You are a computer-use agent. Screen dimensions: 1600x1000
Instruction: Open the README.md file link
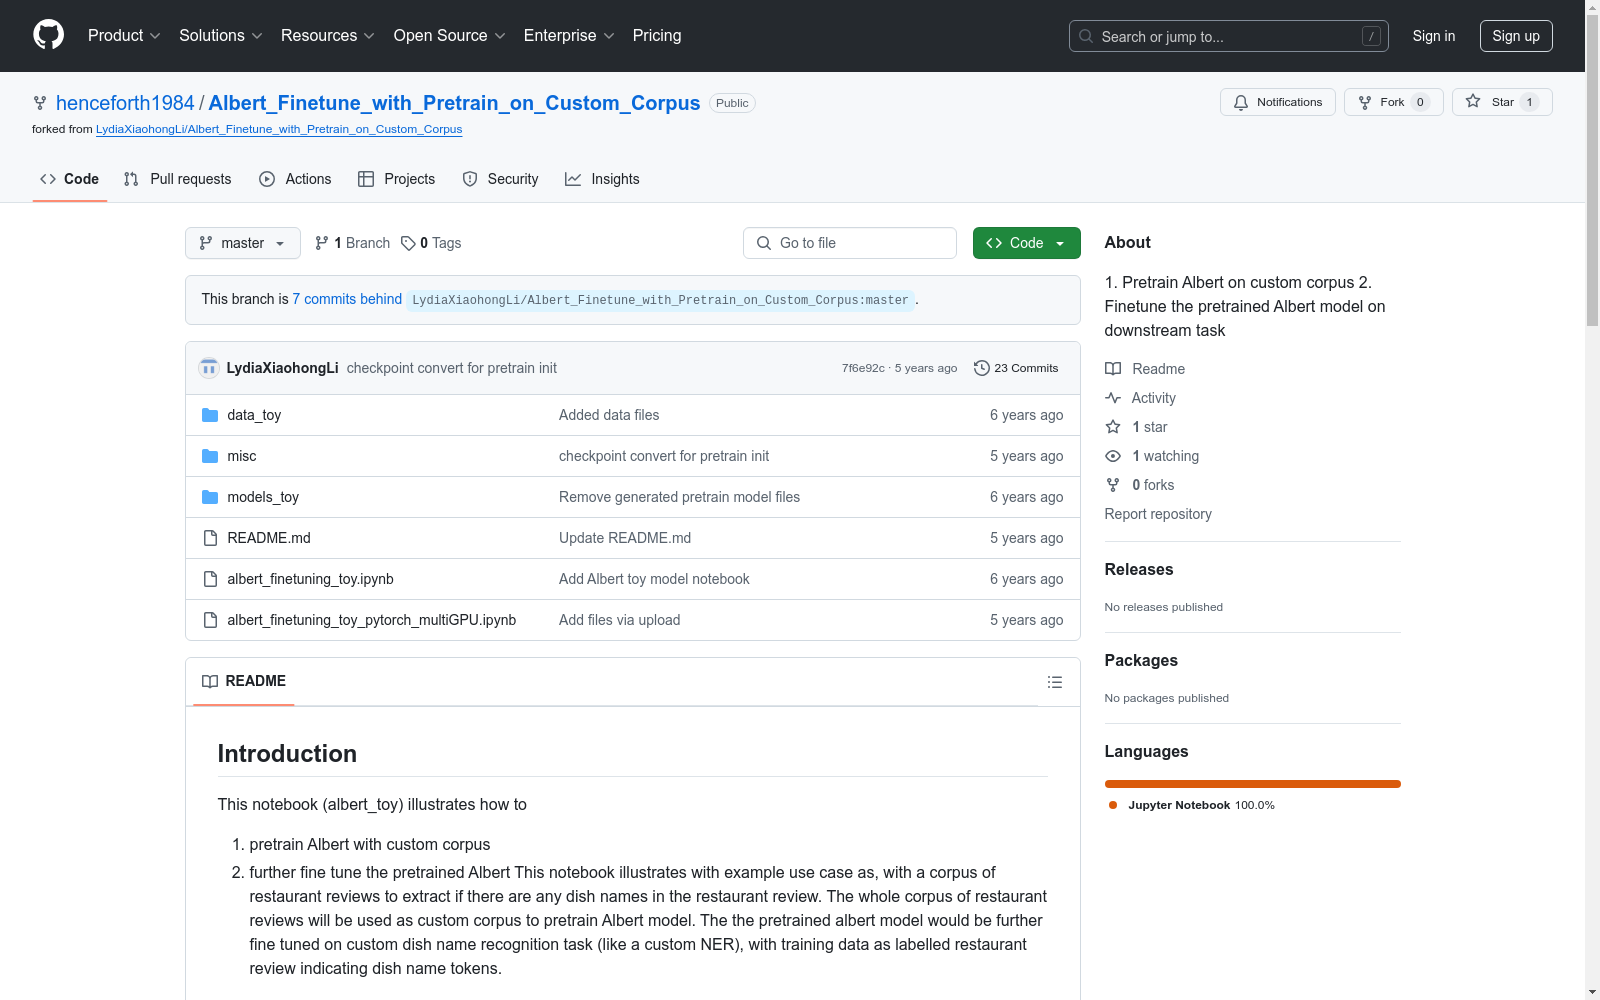click(x=269, y=538)
